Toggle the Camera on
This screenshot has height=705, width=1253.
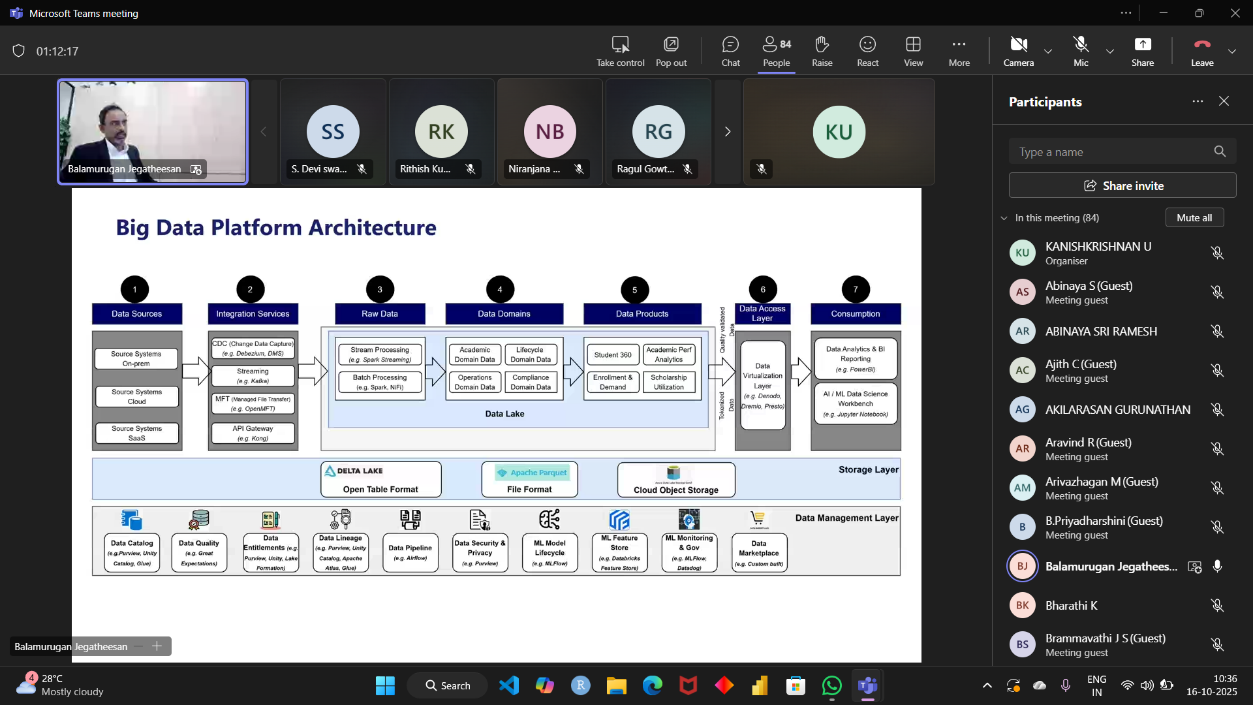click(1018, 51)
